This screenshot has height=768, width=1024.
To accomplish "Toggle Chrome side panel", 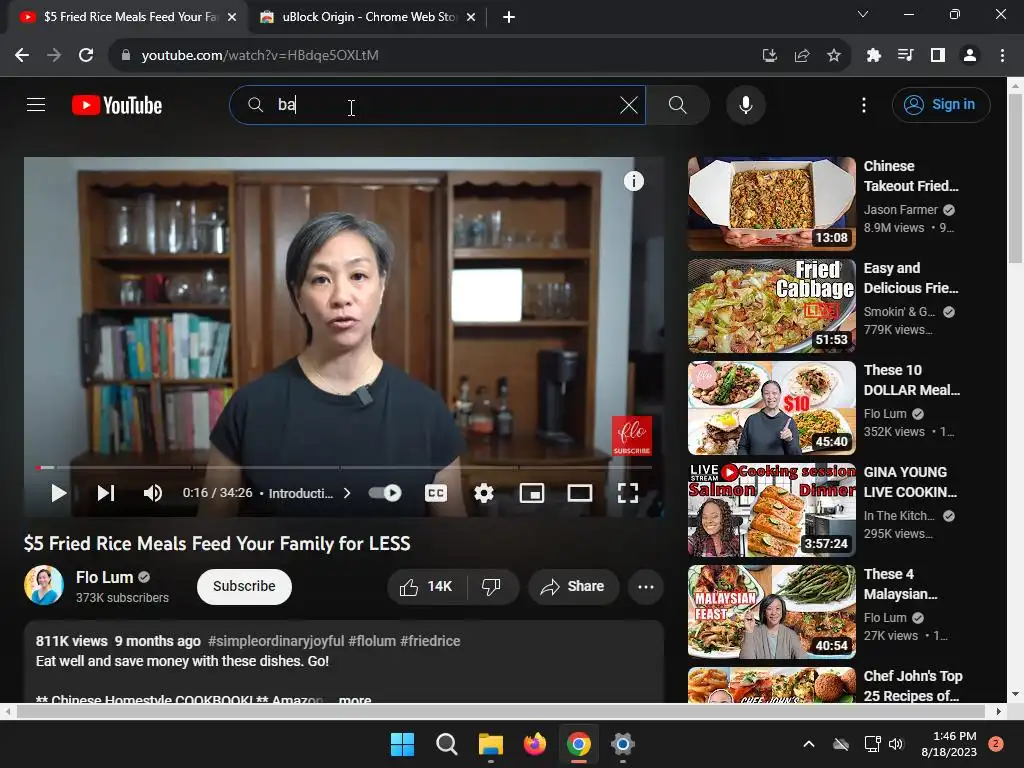I will coord(938,56).
